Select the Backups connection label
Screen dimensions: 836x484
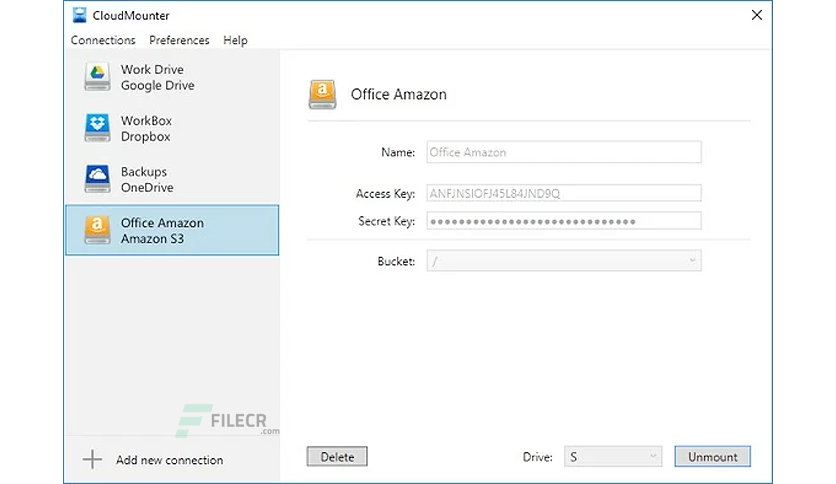click(x=143, y=172)
